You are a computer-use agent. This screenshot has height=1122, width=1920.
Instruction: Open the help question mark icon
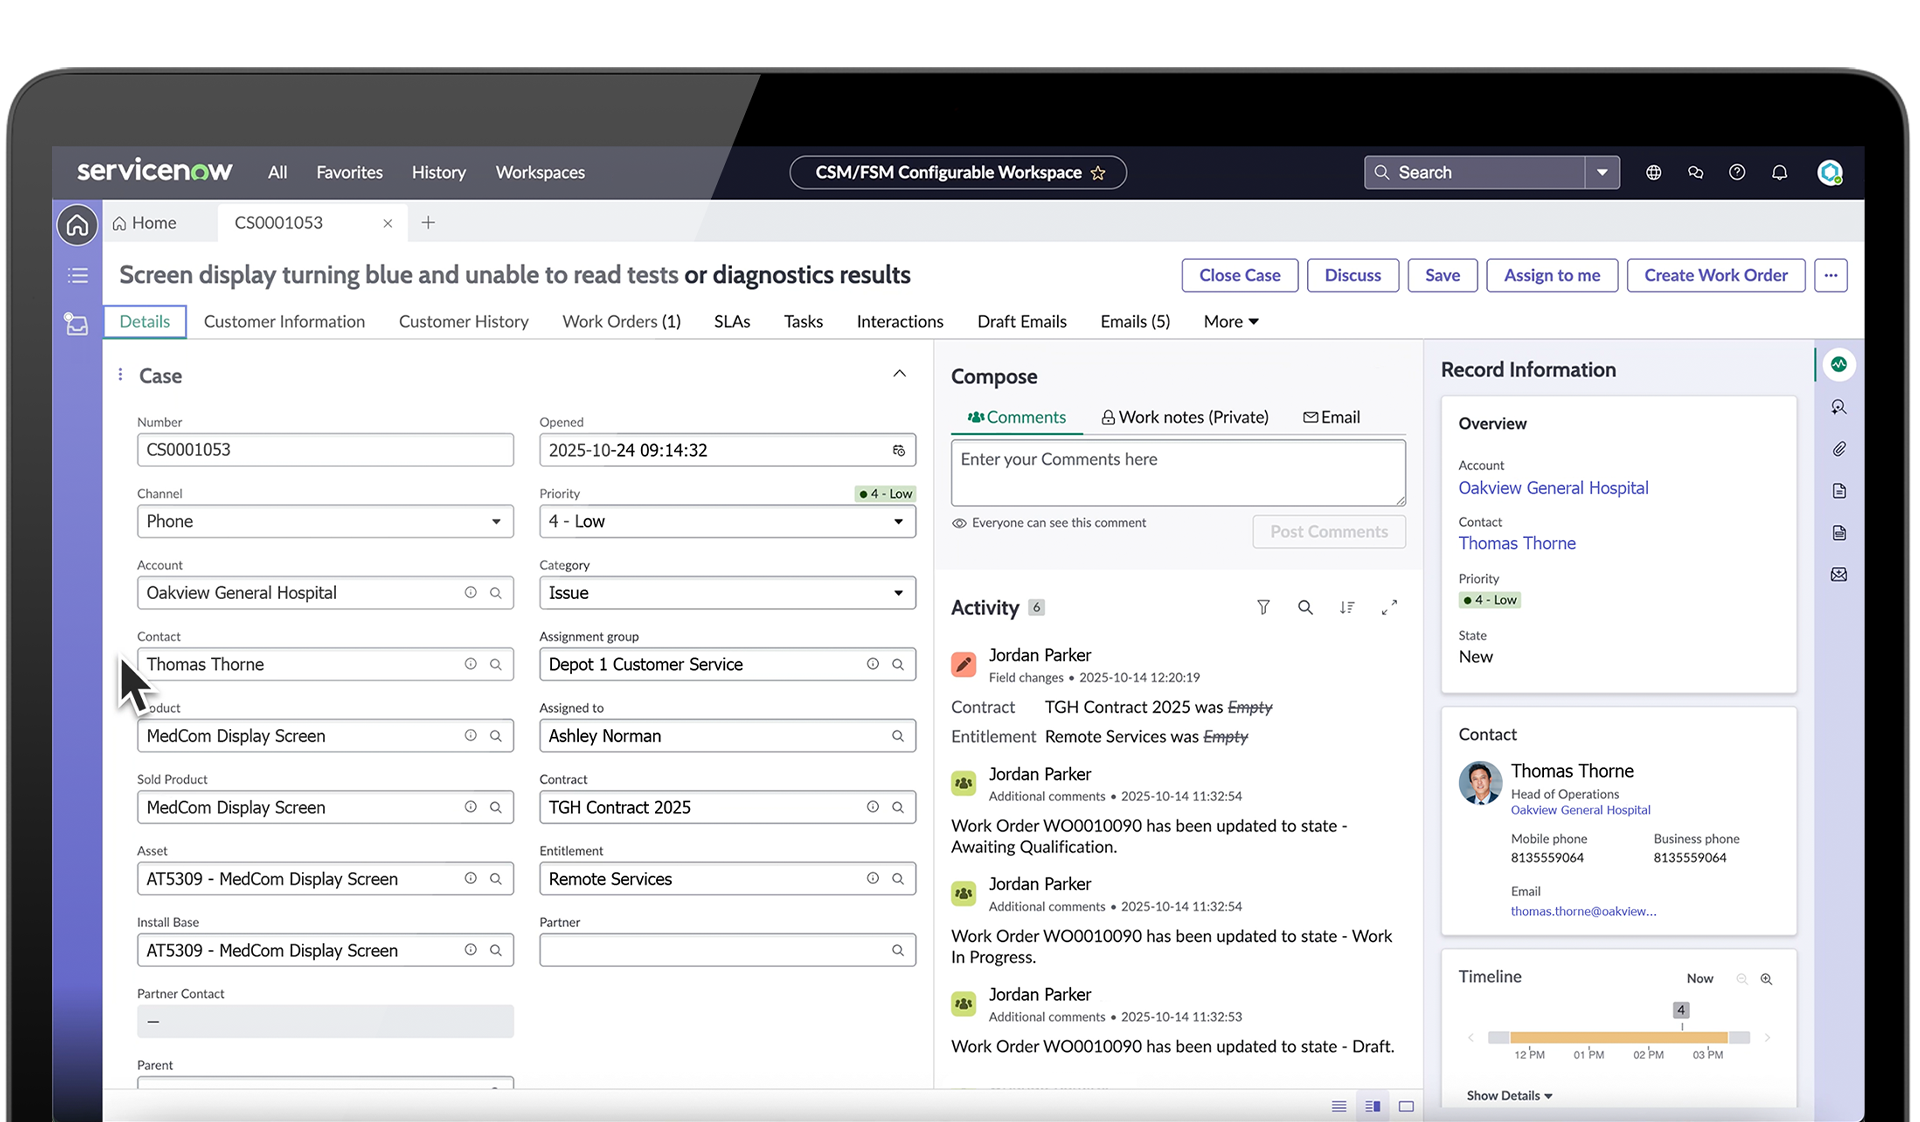coord(1737,172)
